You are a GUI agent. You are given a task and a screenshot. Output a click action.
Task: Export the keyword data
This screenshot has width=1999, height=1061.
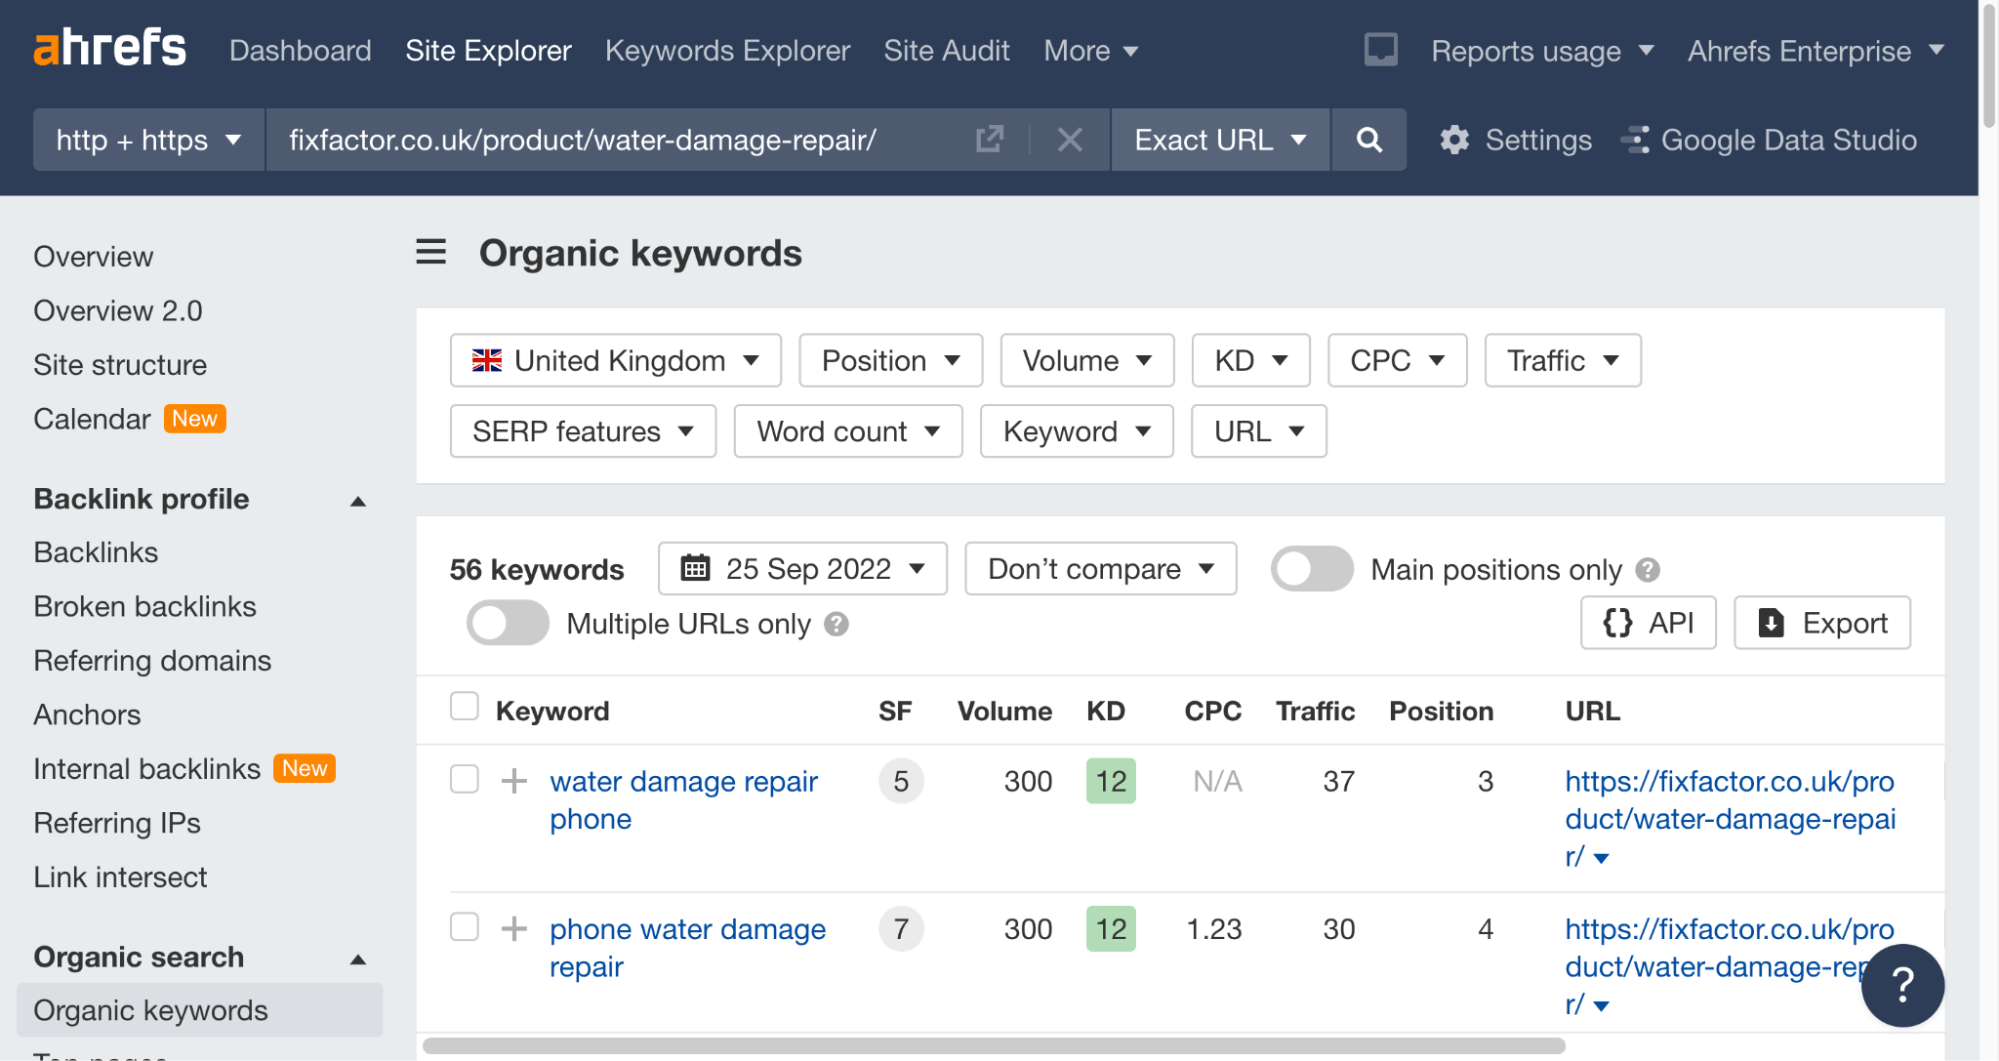click(x=1821, y=622)
